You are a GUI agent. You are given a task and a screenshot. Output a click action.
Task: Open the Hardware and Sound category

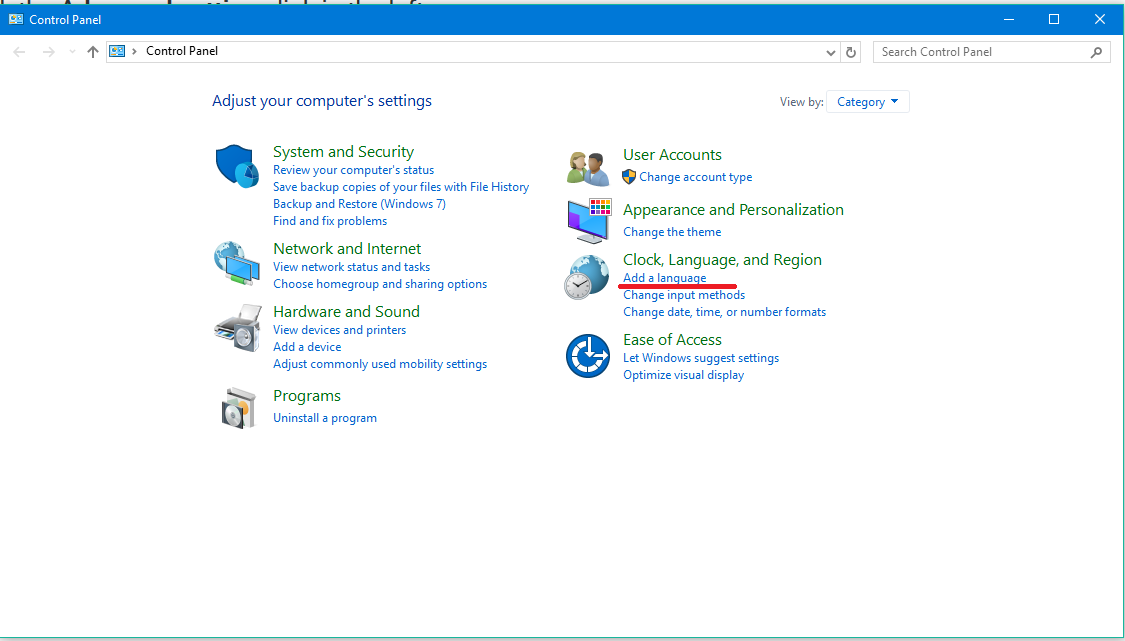[x=346, y=312]
